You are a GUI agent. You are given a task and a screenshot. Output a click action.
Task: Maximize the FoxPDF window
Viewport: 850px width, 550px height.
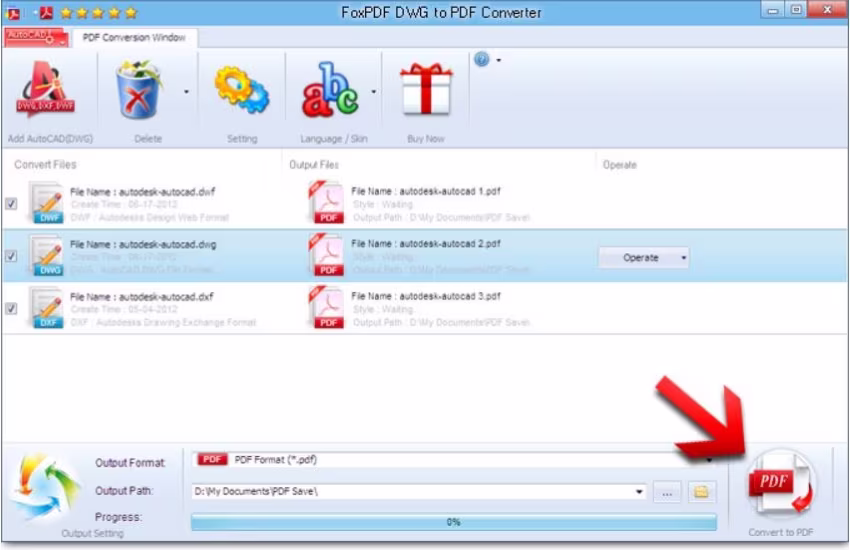pos(797,10)
